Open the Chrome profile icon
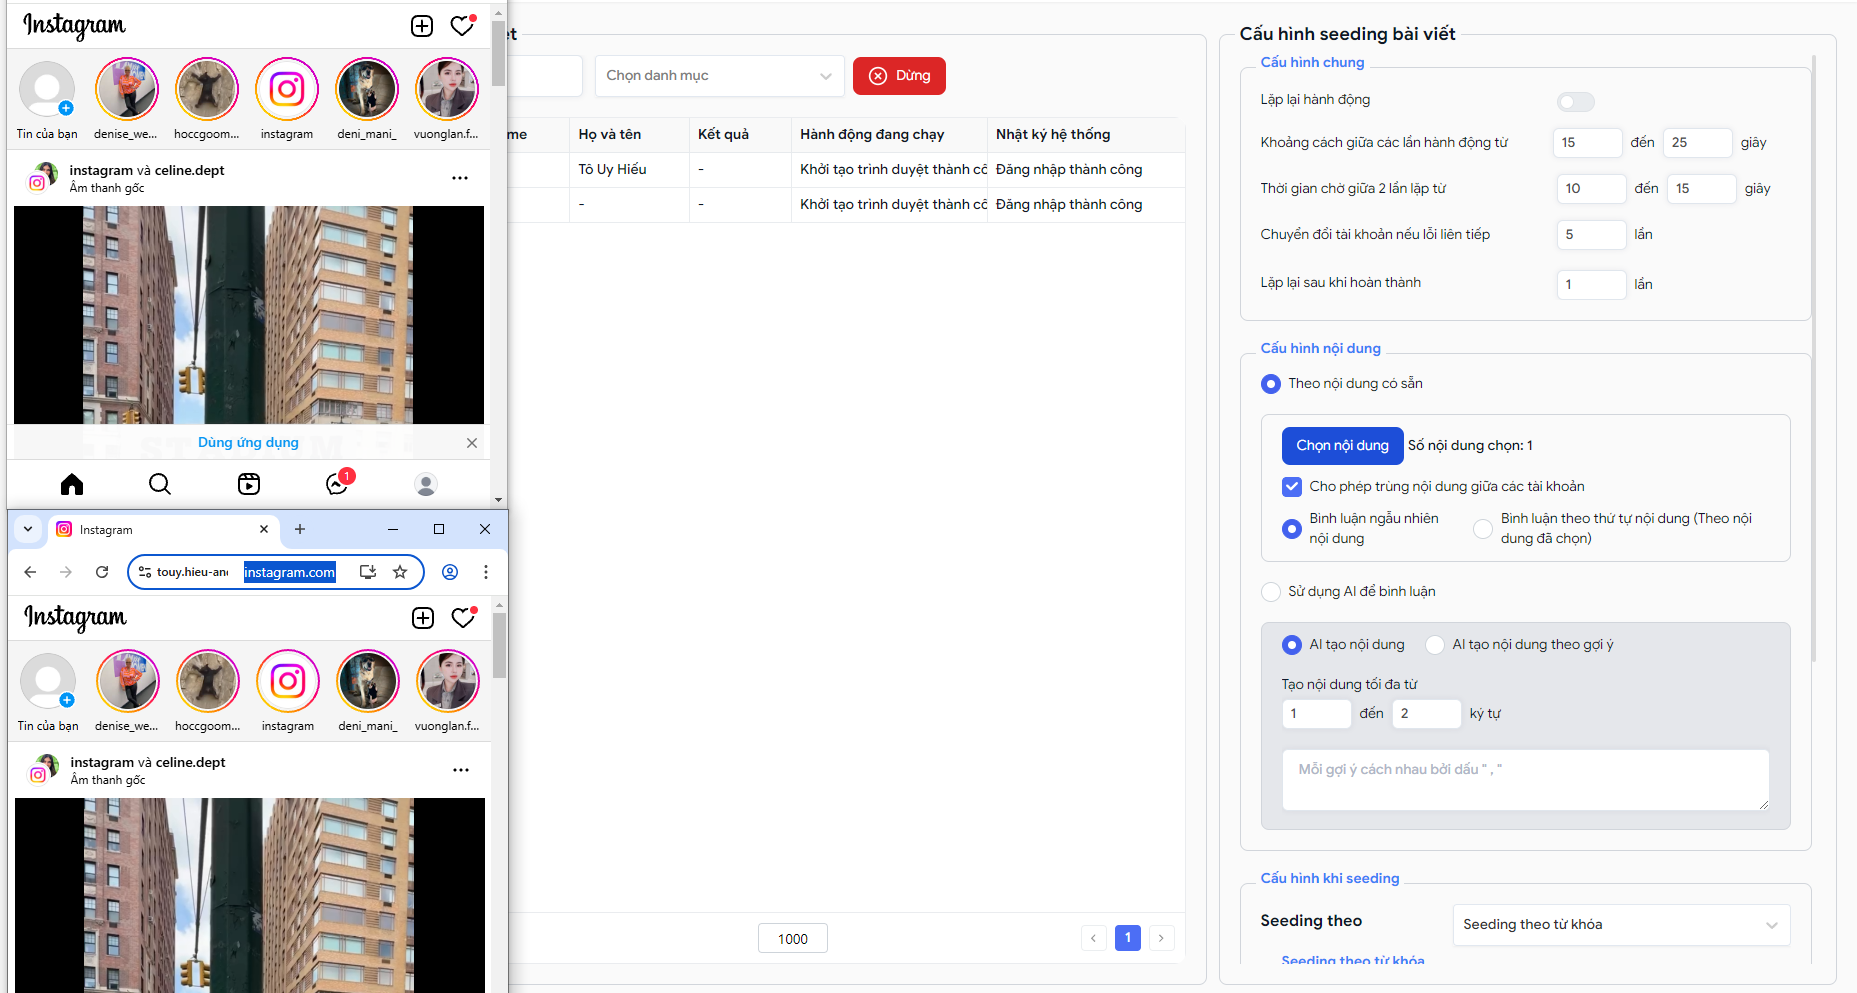The width and height of the screenshot is (1857, 993). point(450,572)
